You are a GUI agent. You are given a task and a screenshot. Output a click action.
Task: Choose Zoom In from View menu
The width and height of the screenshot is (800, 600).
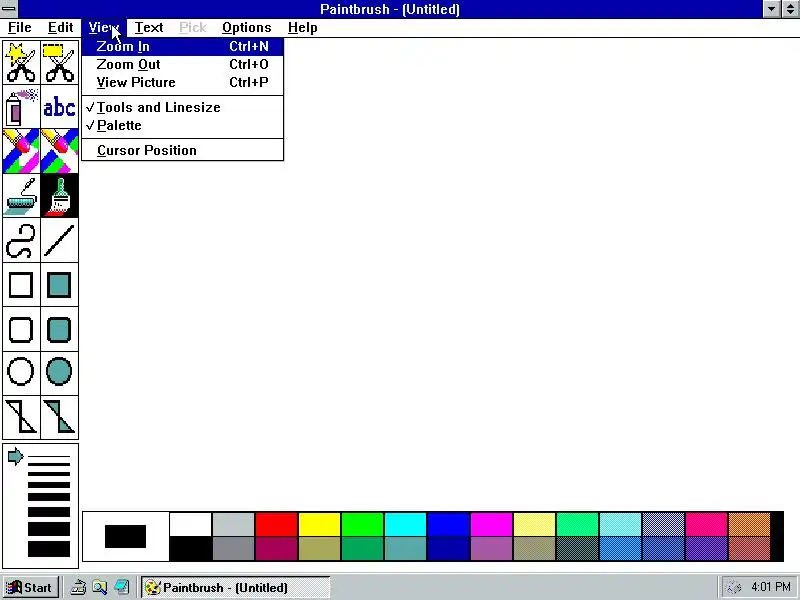(x=183, y=46)
